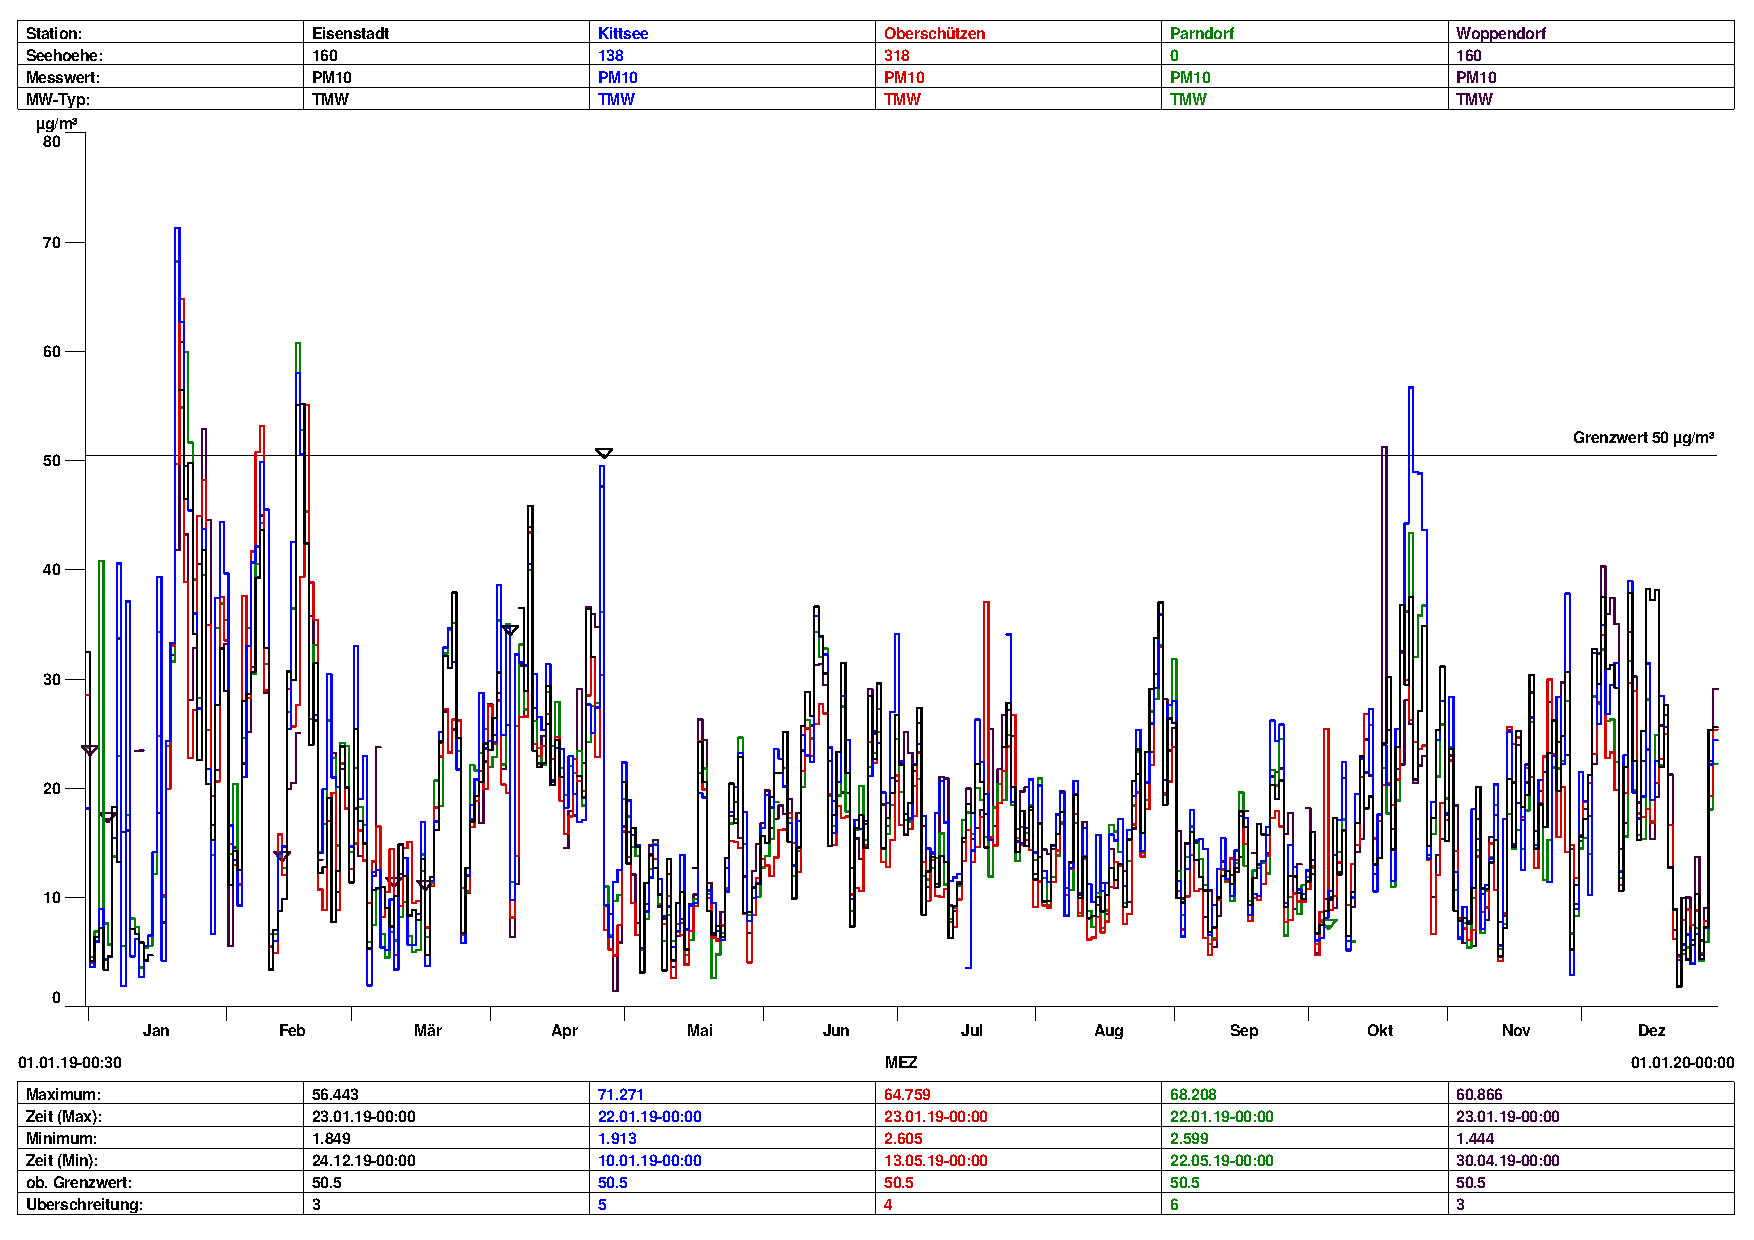1754x1240 pixels.
Task: Click the Mai month label
Action: click(700, 1030)
